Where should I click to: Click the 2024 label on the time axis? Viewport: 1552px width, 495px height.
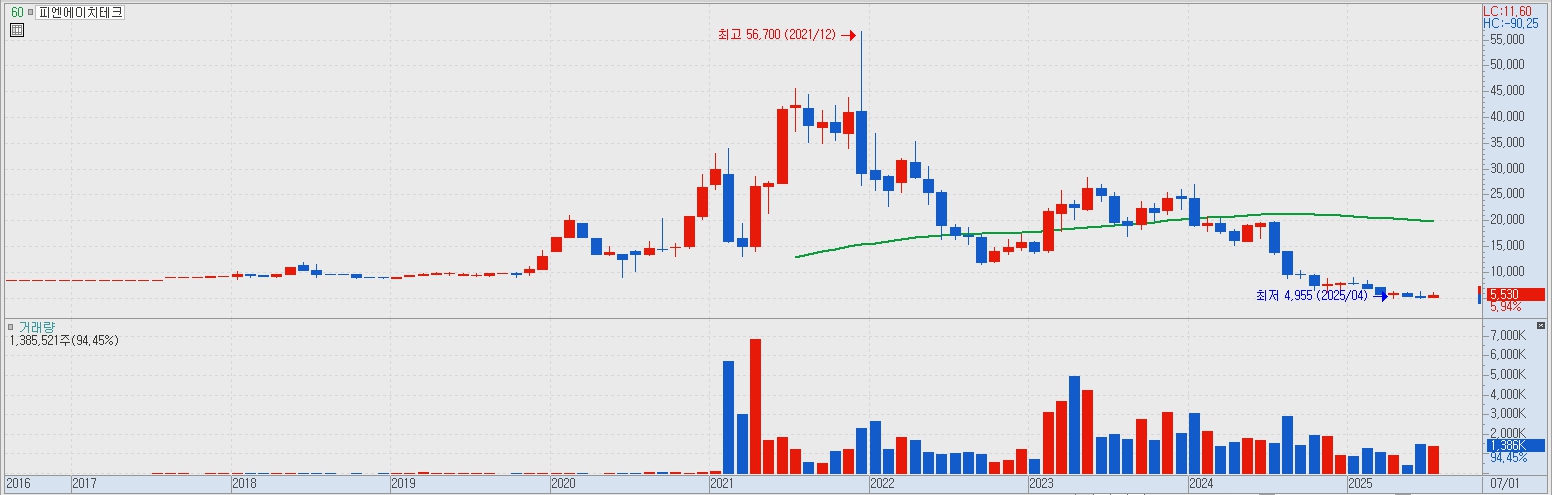(1201, 484)
